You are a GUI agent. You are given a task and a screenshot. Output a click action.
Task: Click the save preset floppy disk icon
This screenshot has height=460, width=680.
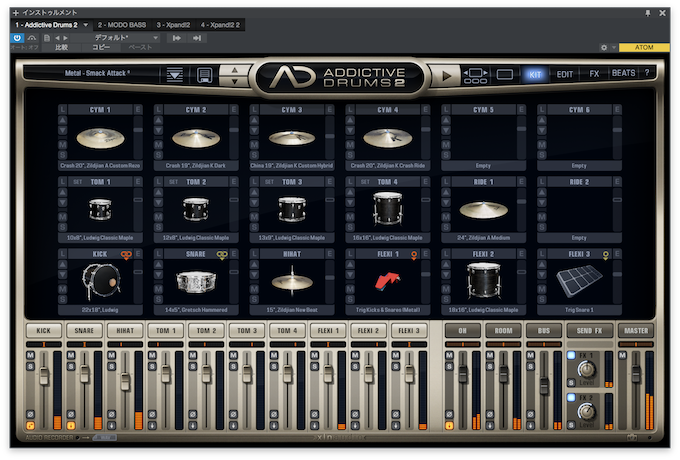click(204, 75)
